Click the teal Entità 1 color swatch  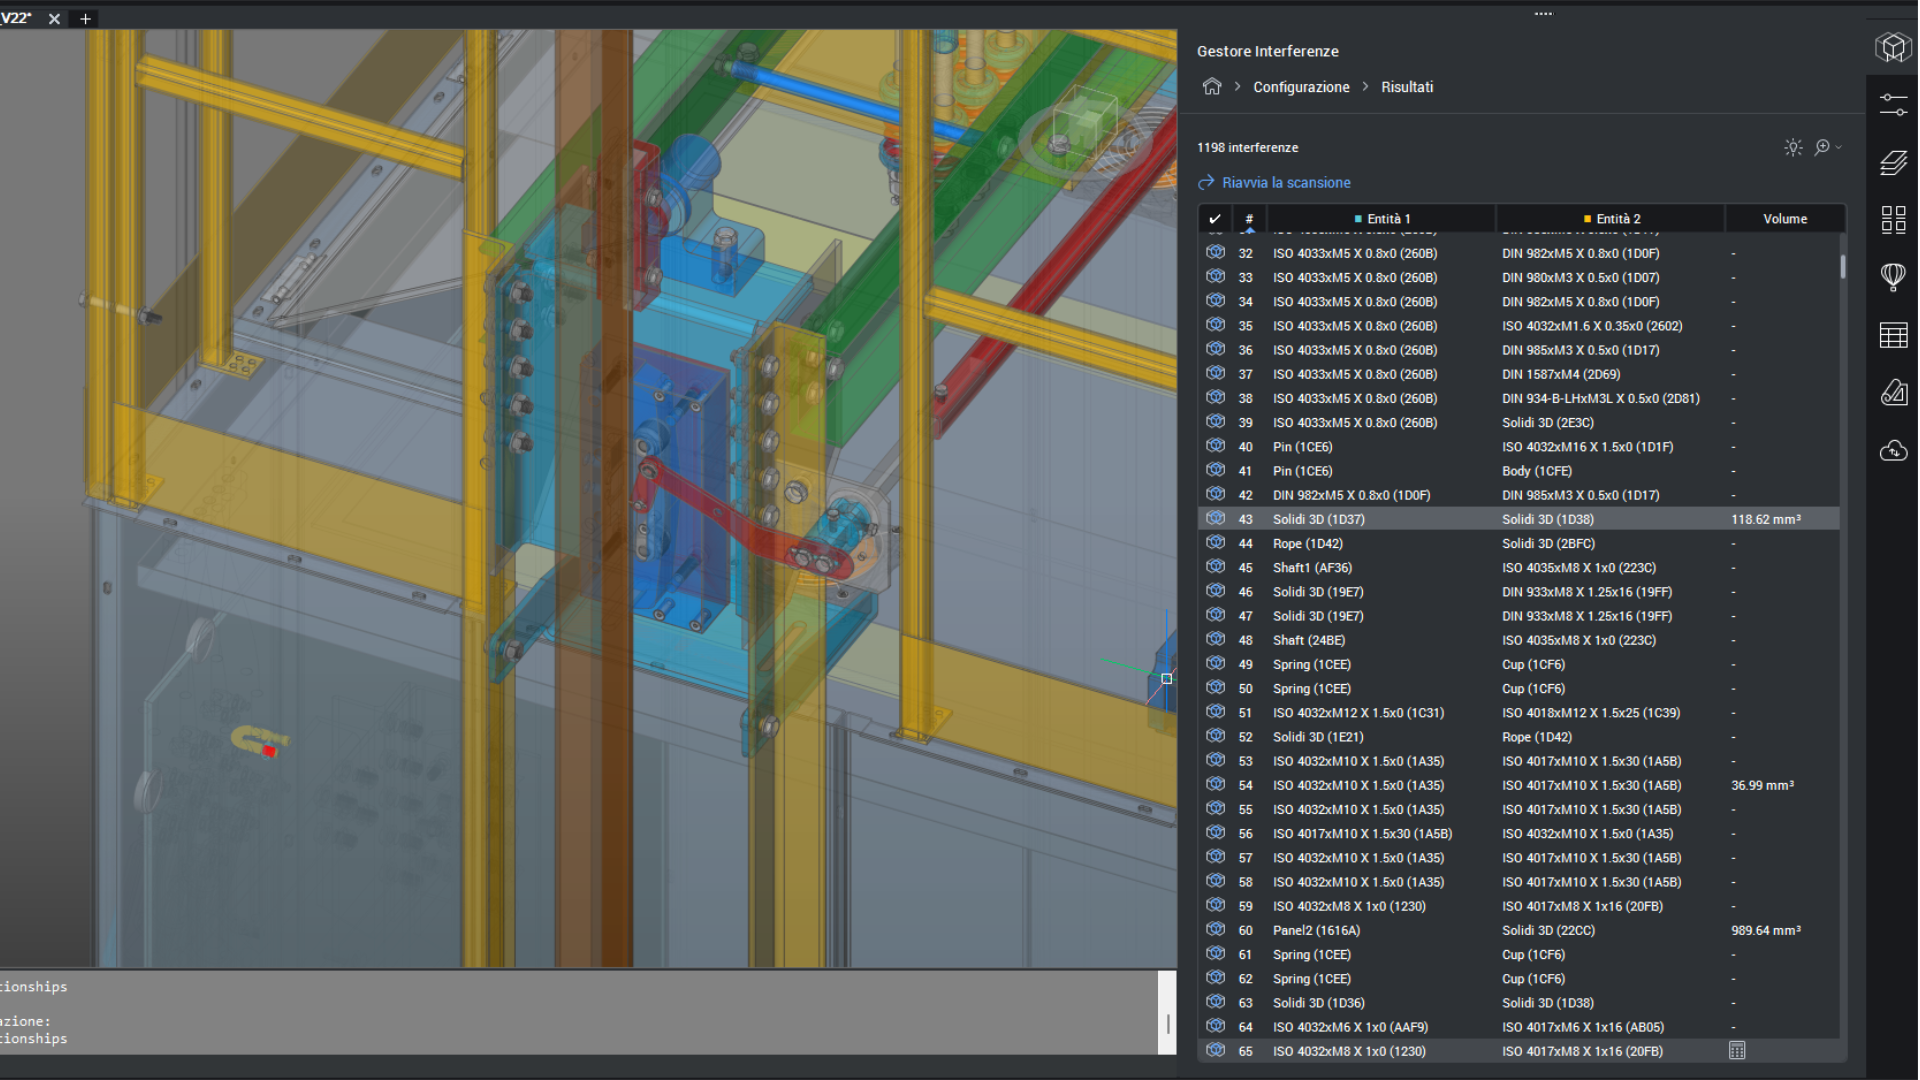1358,219
